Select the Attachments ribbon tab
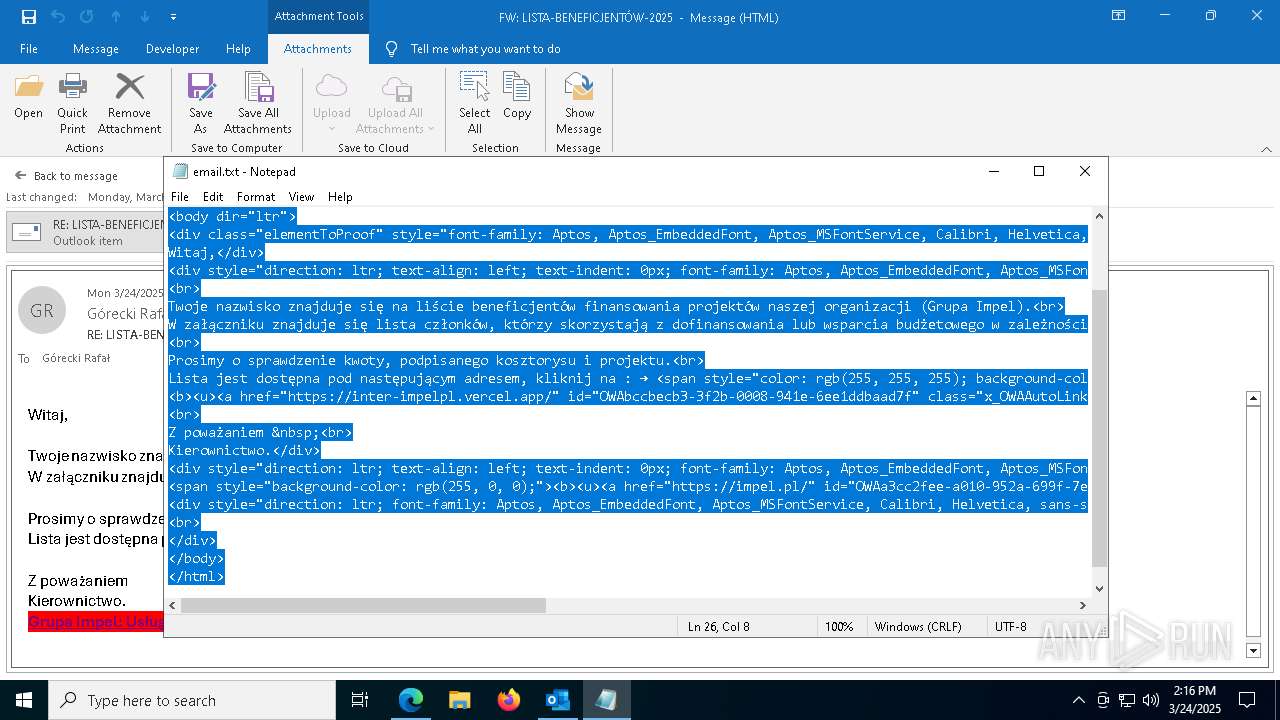 coord(318,49)
